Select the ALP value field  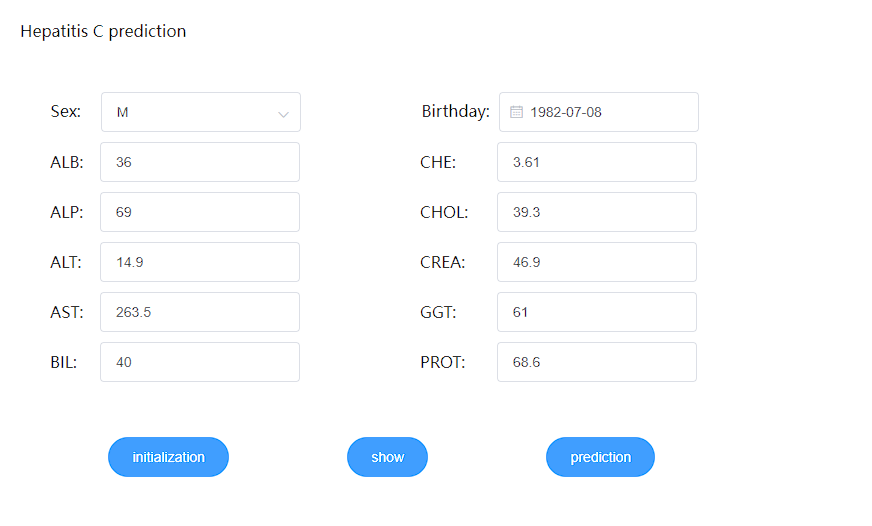tap(200, 212)
